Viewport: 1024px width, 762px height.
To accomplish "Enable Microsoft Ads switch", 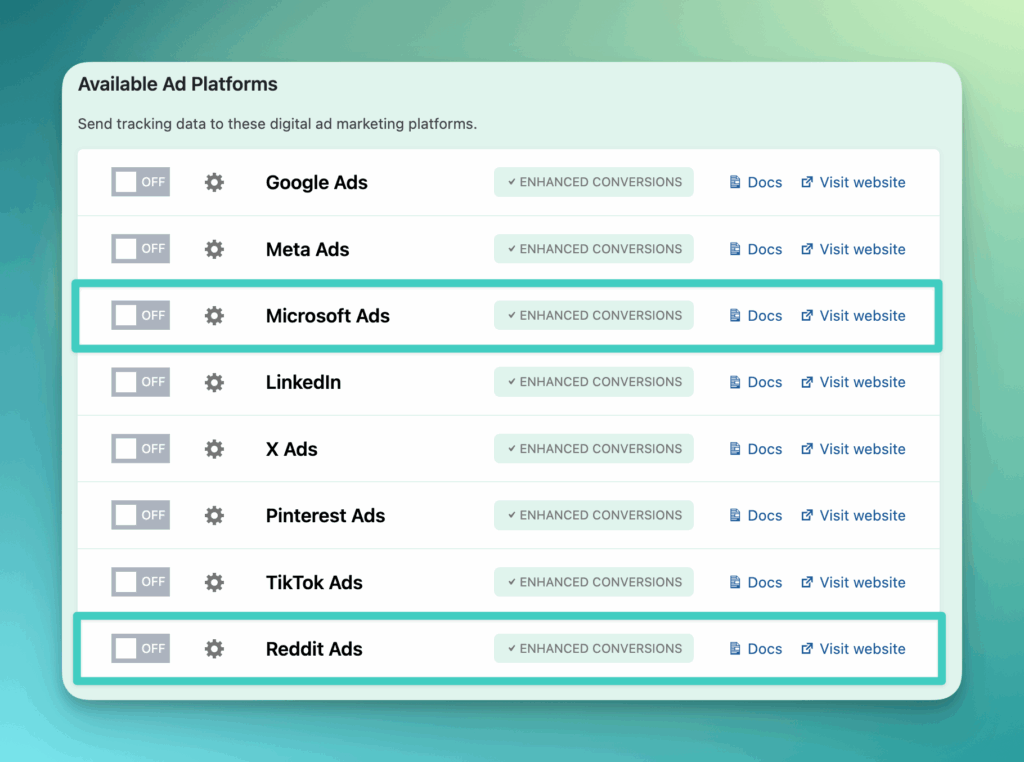I will click(x=140, y=315).
